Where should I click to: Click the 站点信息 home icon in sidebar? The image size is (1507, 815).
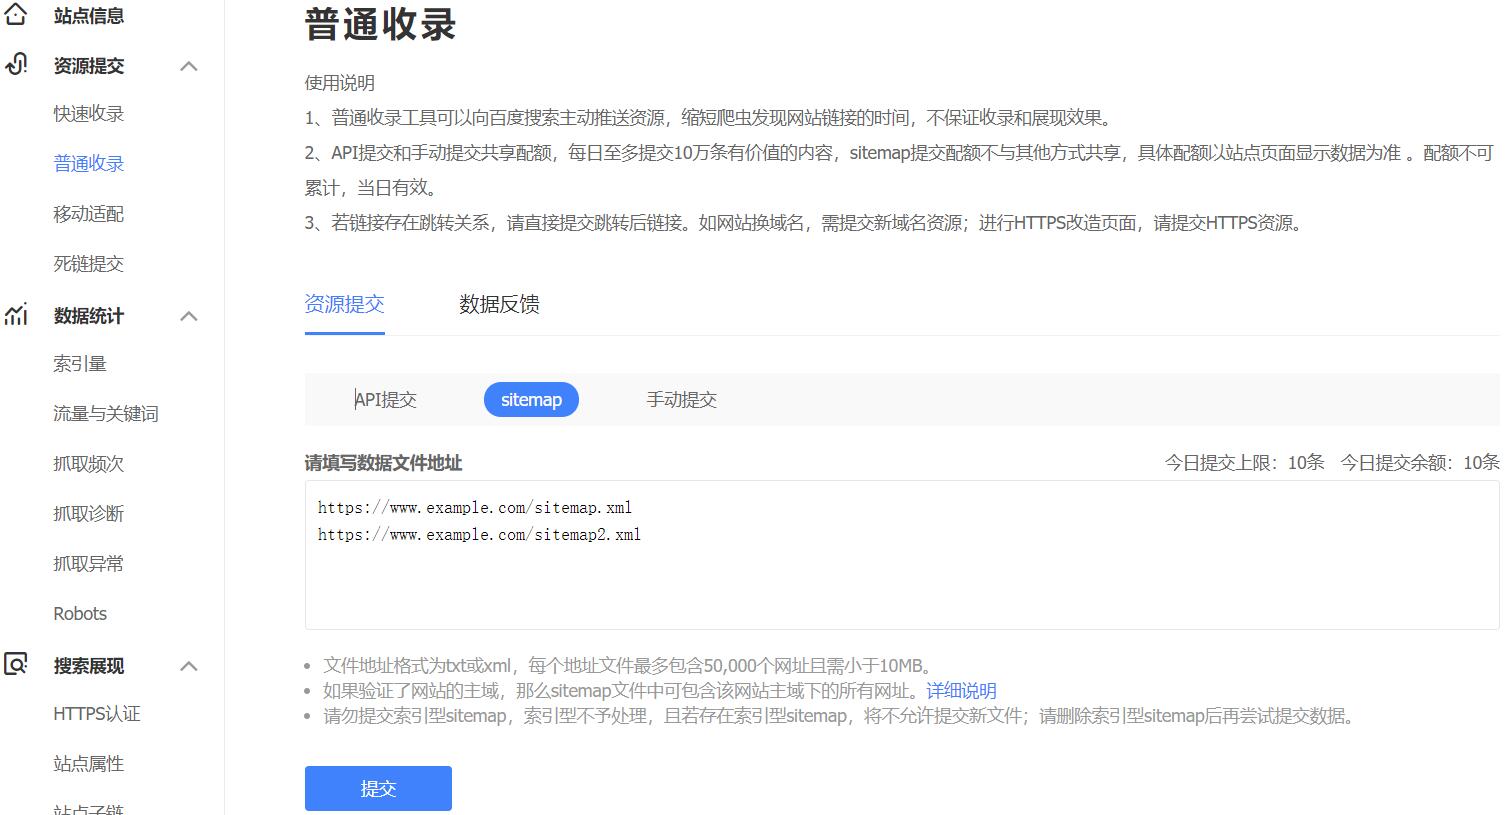pyautogui.click(x=15, y=15)
